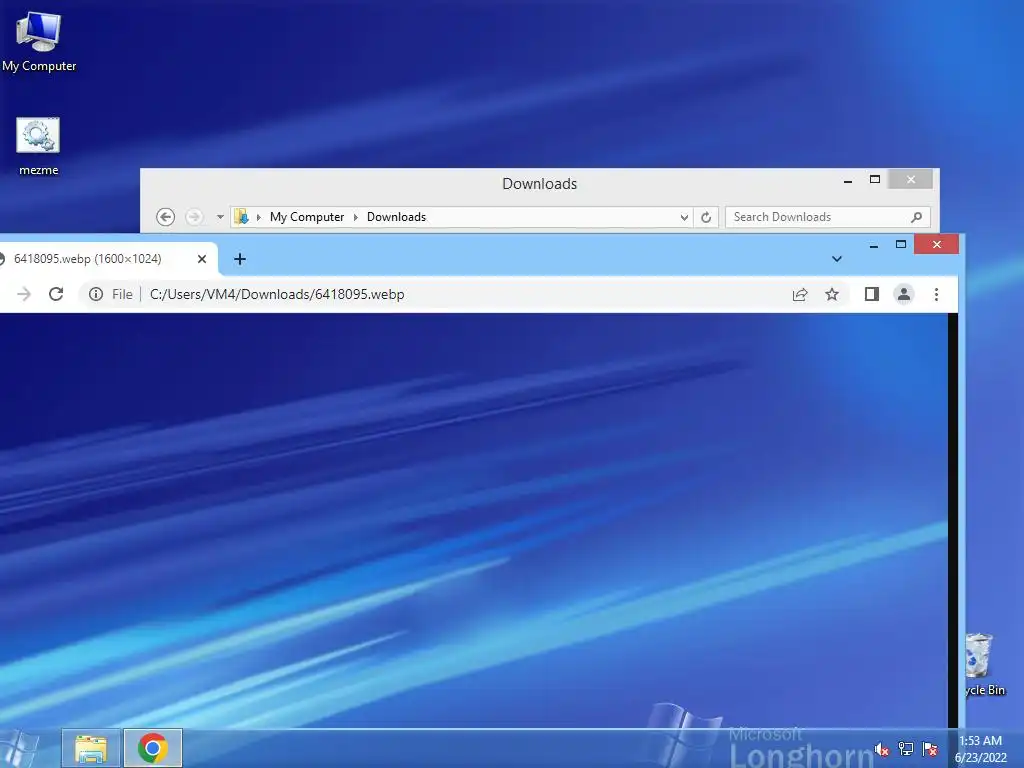Go forward in Downloads explorer window
The width and height of the screenshot is (1024, 768).
[194, 217]
